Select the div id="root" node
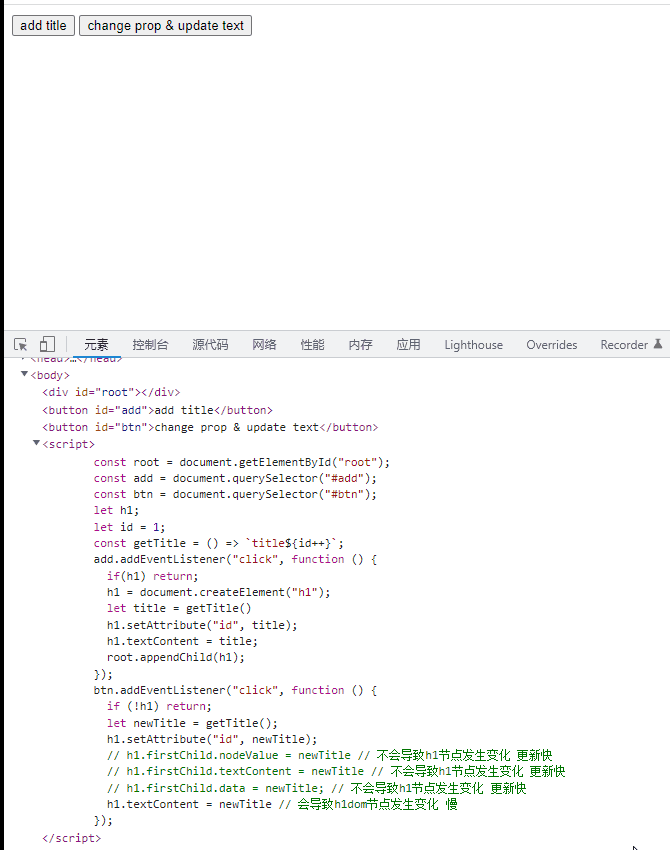This screenshot has height=850, width=670. pos(111,392)
